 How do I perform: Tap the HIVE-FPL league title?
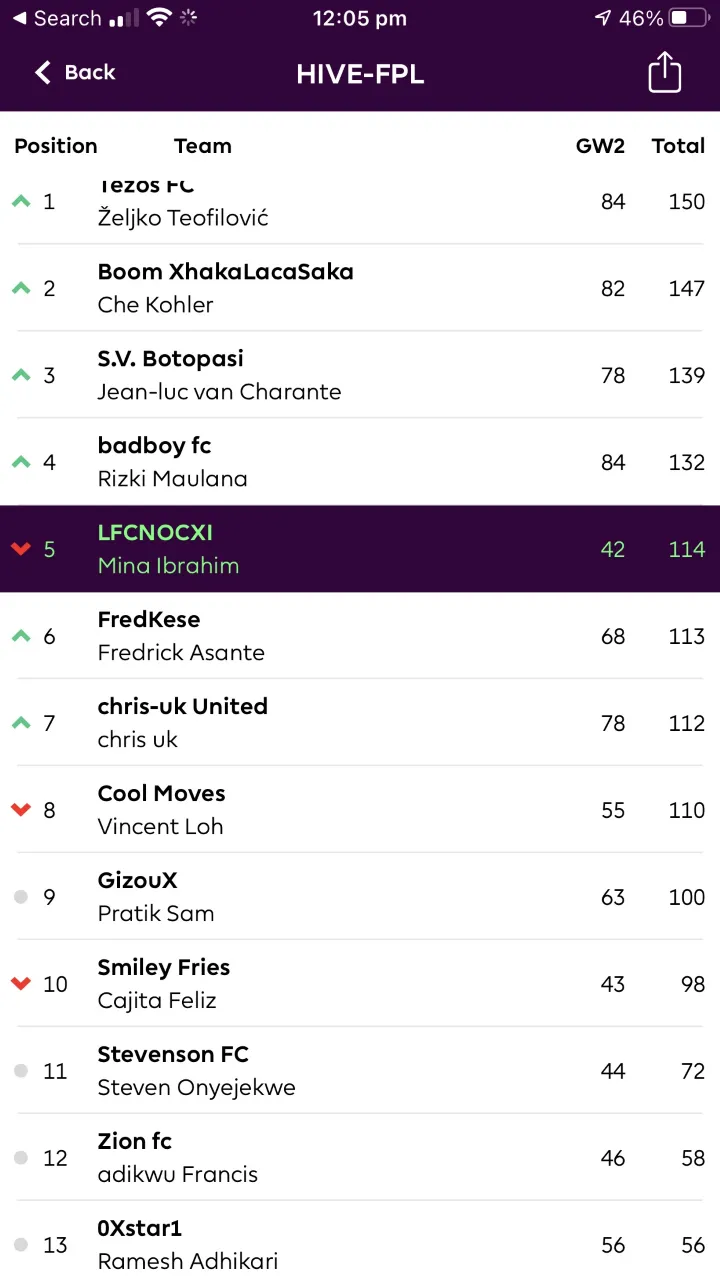(x=360, y=74)
